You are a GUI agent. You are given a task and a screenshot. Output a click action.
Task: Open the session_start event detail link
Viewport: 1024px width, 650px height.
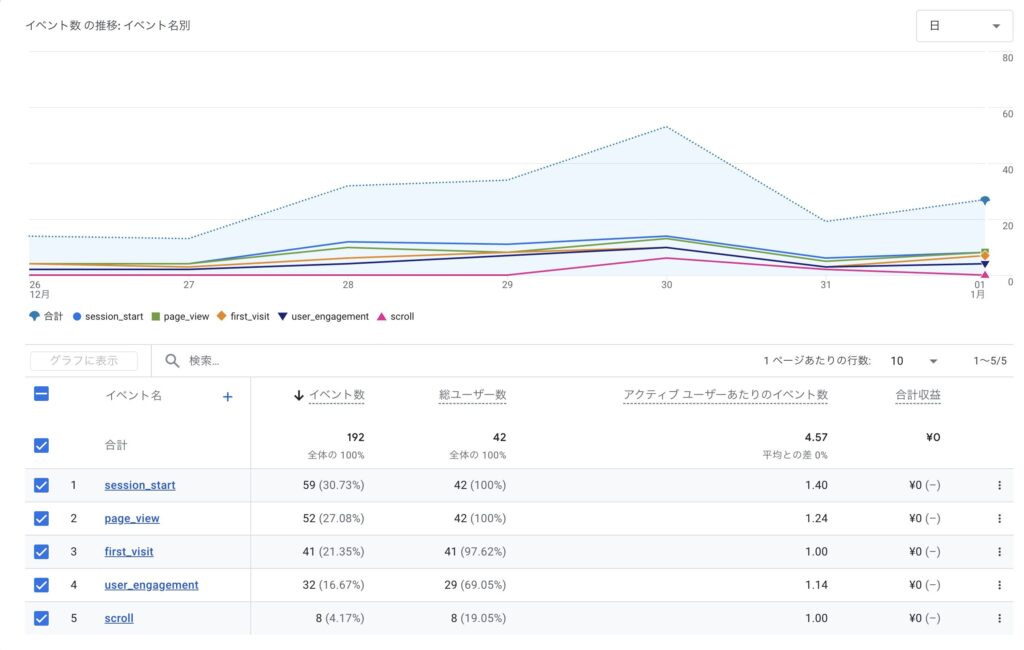pos(139,485)
